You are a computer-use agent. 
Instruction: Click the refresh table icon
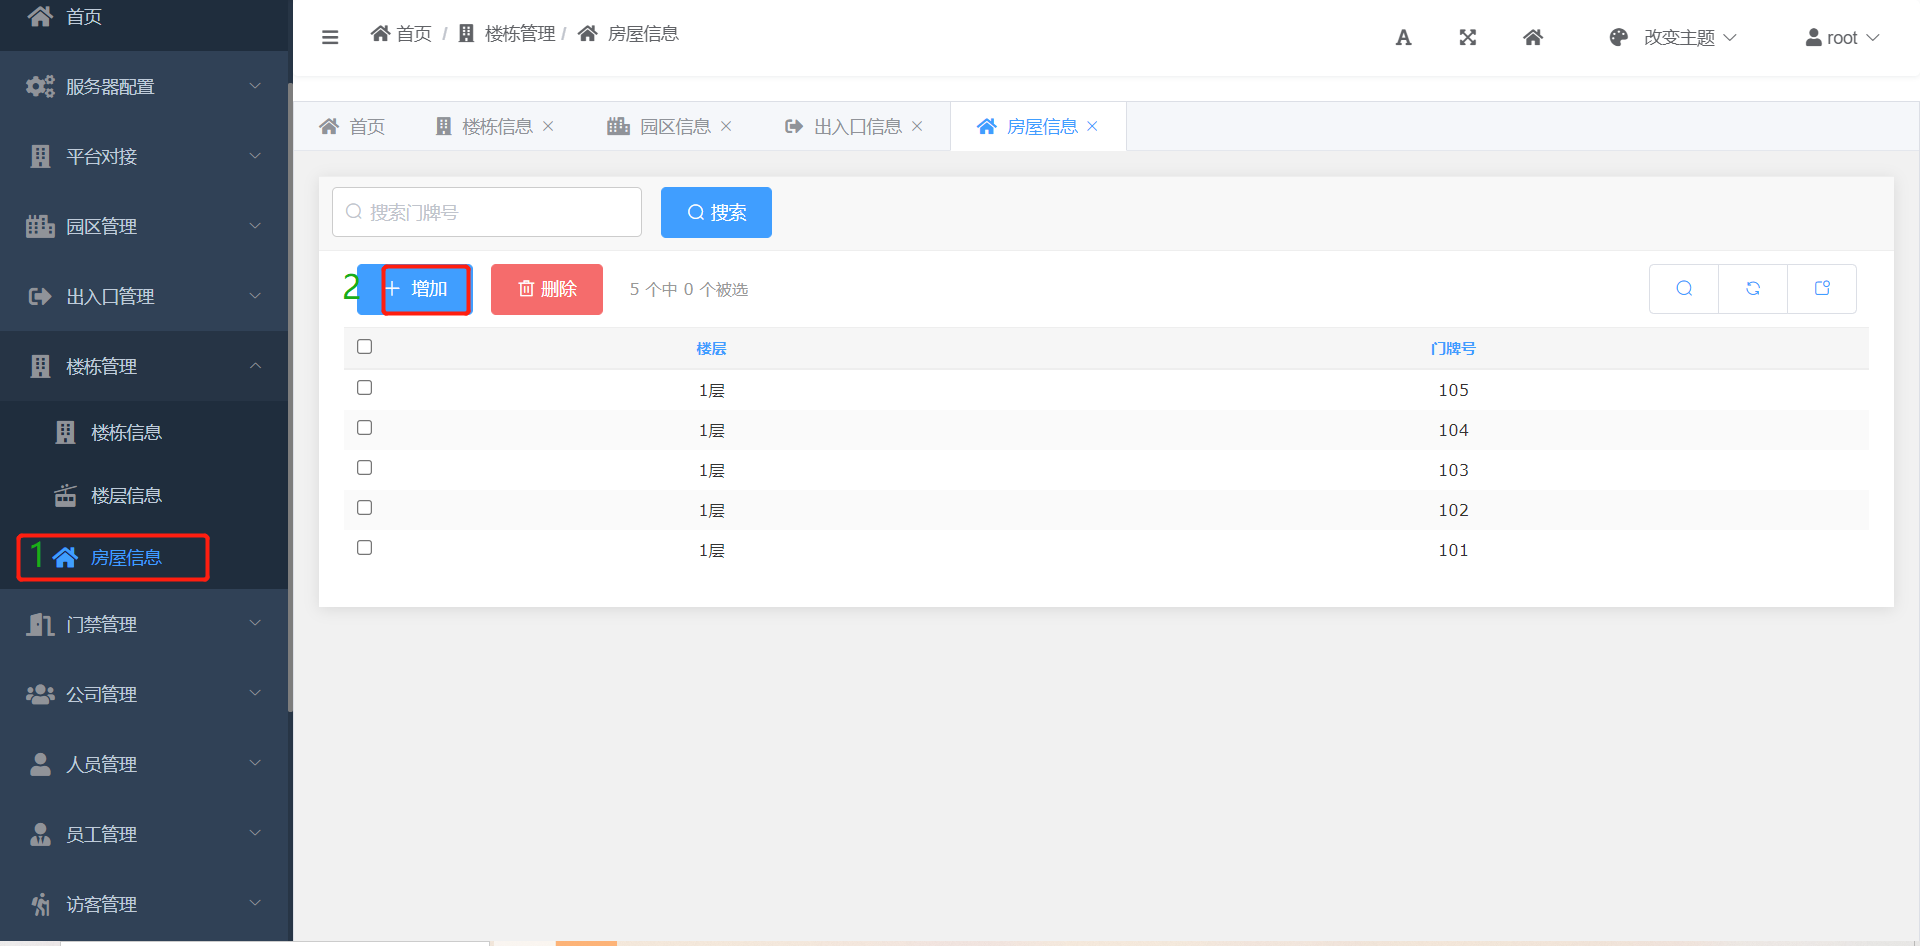click(1752, 289)
